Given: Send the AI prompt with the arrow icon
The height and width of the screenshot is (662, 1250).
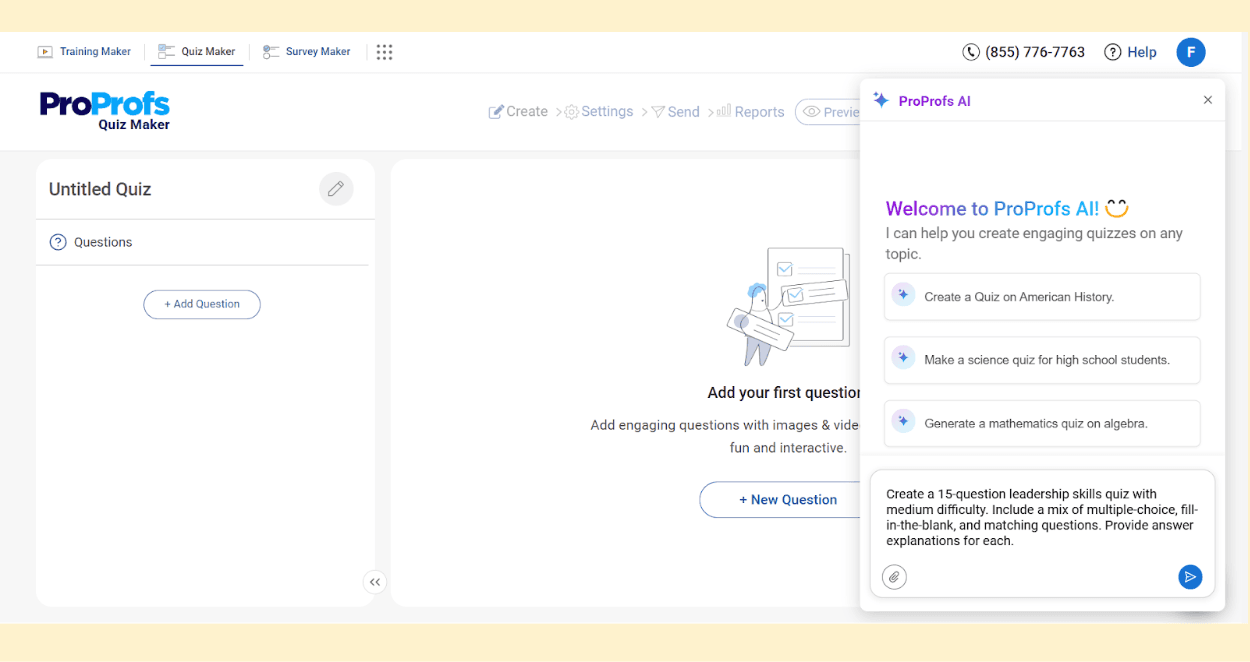Looking at the screenshot, I should (1189, 577).
